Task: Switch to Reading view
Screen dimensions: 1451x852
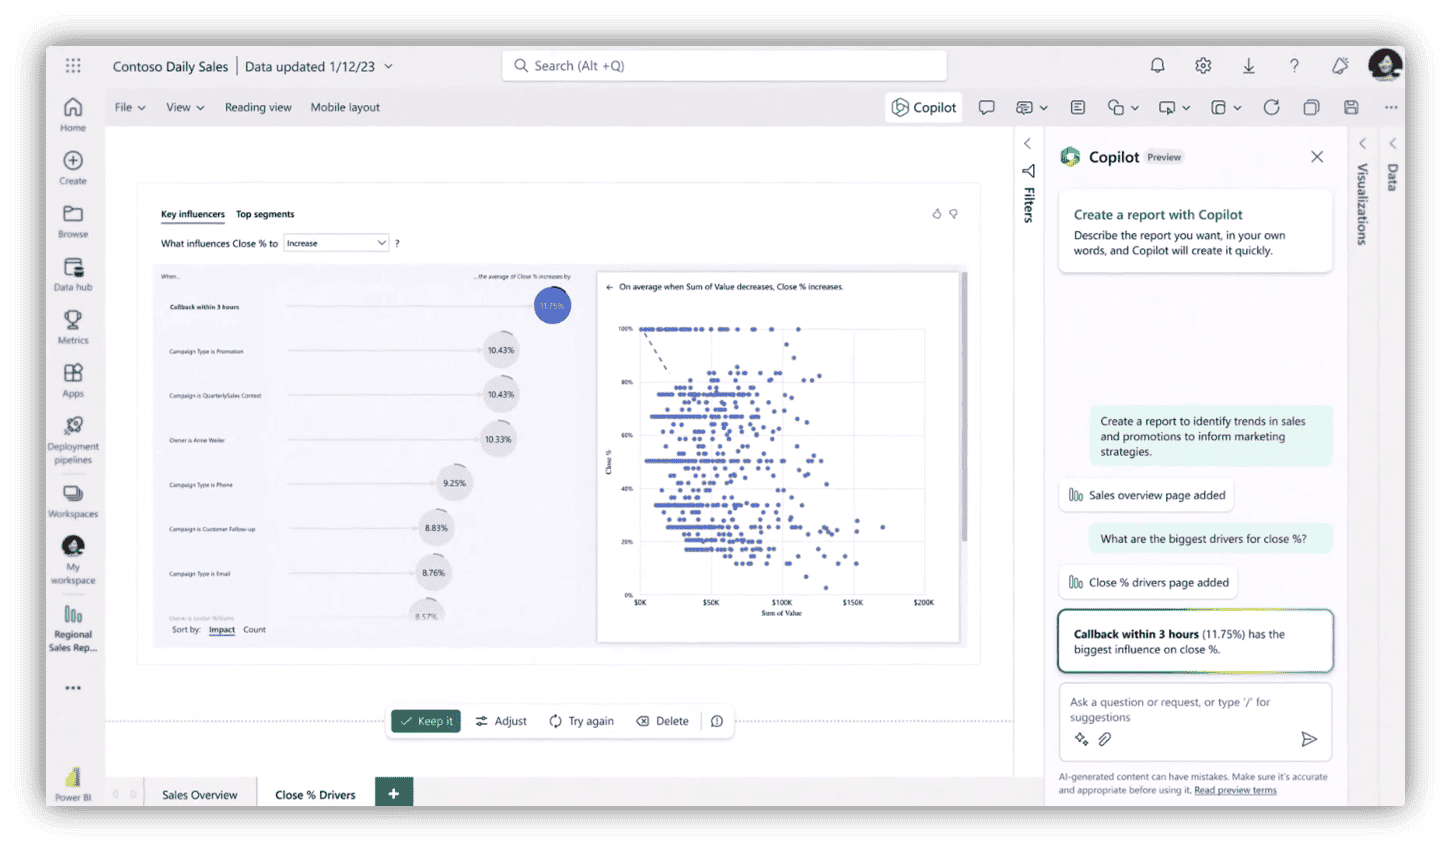Action: [x=258, y=107]
